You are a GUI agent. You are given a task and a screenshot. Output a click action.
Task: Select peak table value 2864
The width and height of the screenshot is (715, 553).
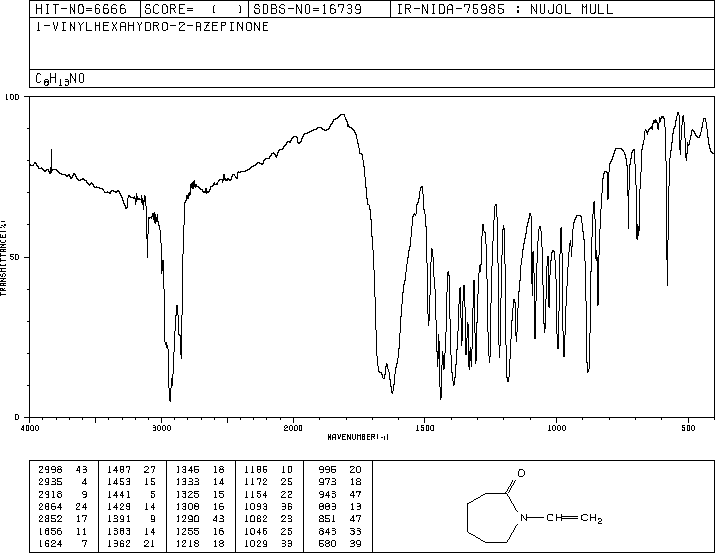(50, 506)
